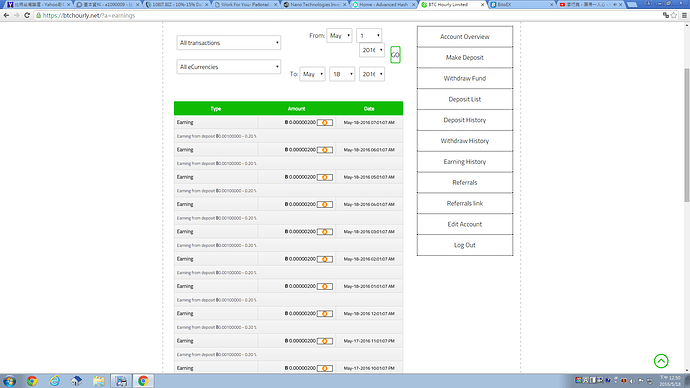This screenshot has height=388, width=690.
Task: Expand the All transactions dropdown
Action: click(229, 43)
